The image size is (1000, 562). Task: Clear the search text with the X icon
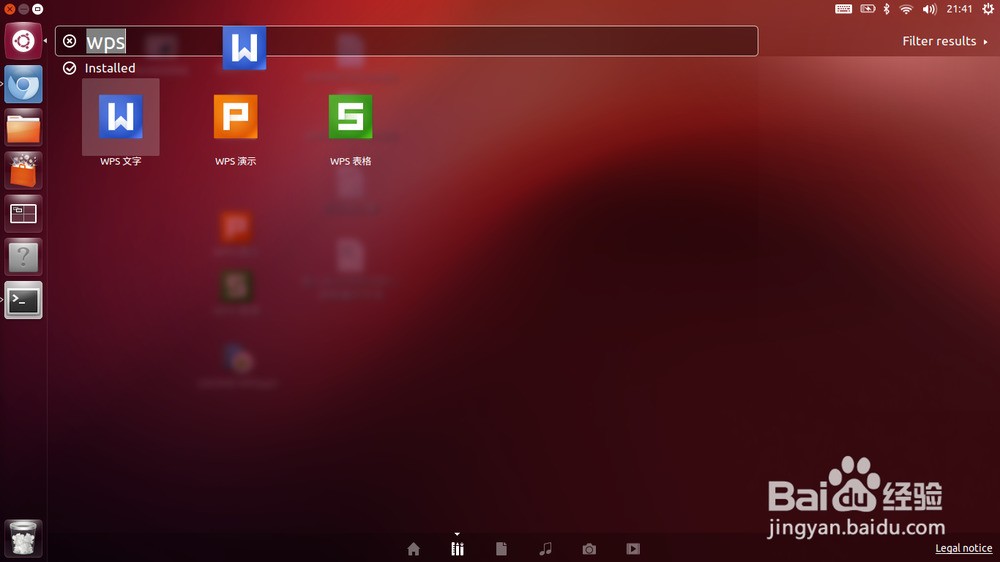[70, 41]
